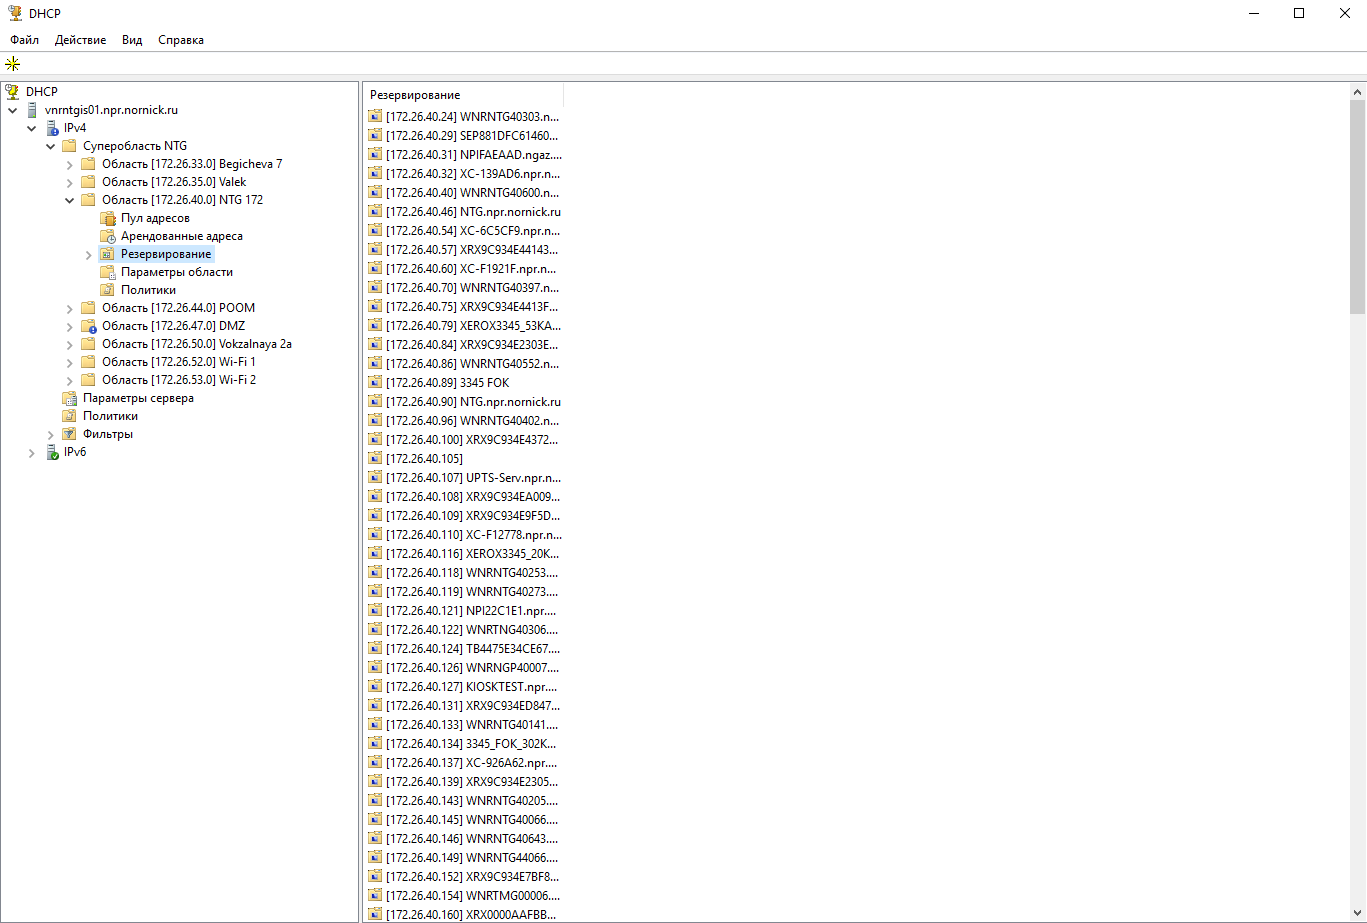Open the Действие menu
This screenshot has width=1367, height=923.
pyautogui.click(x=80, y=40)
